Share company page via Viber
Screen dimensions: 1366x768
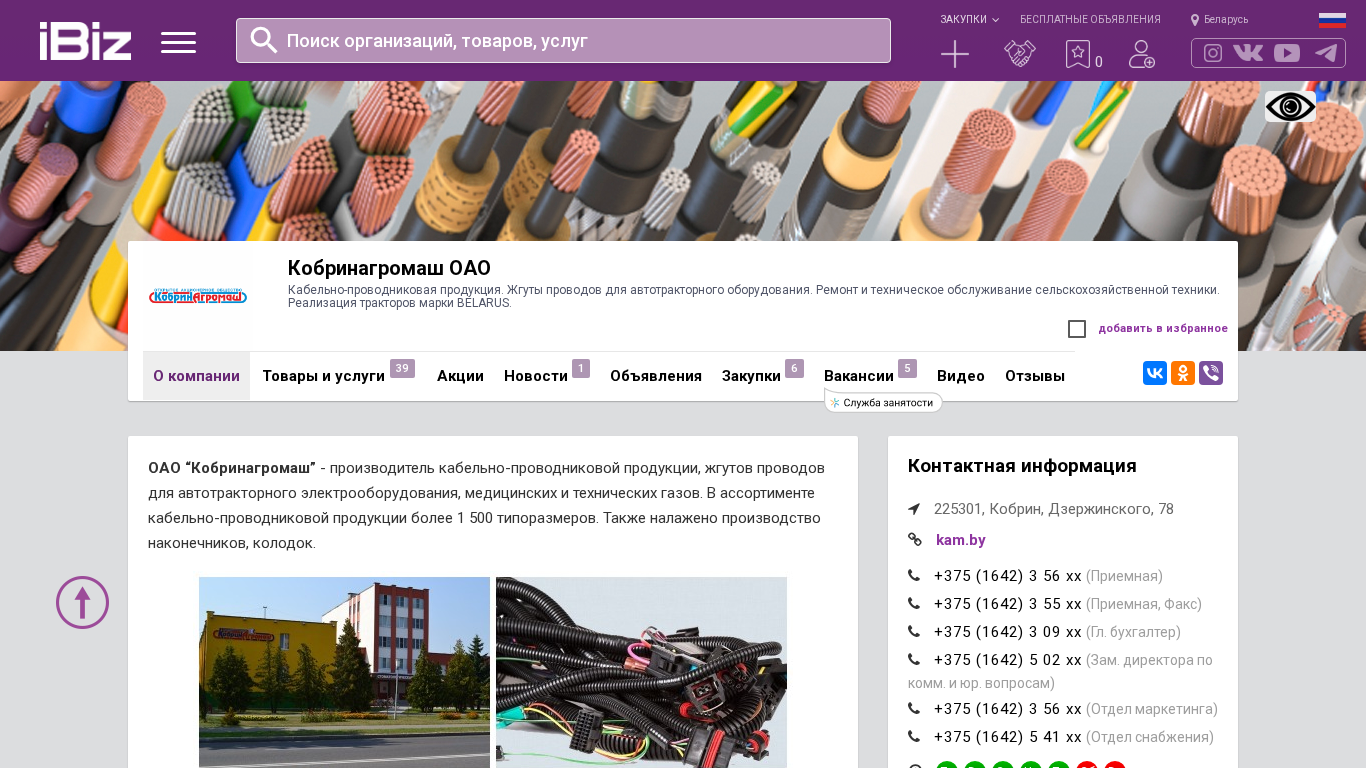tap(1211, 373)
